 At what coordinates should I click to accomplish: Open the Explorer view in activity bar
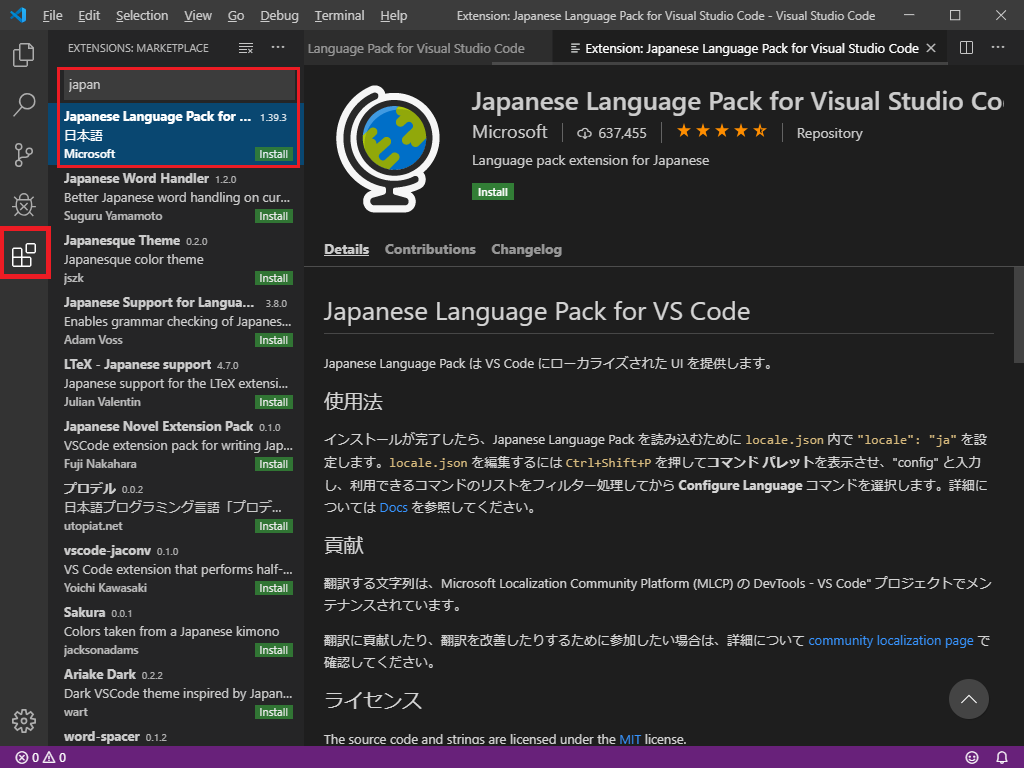(x=24, y=55)
